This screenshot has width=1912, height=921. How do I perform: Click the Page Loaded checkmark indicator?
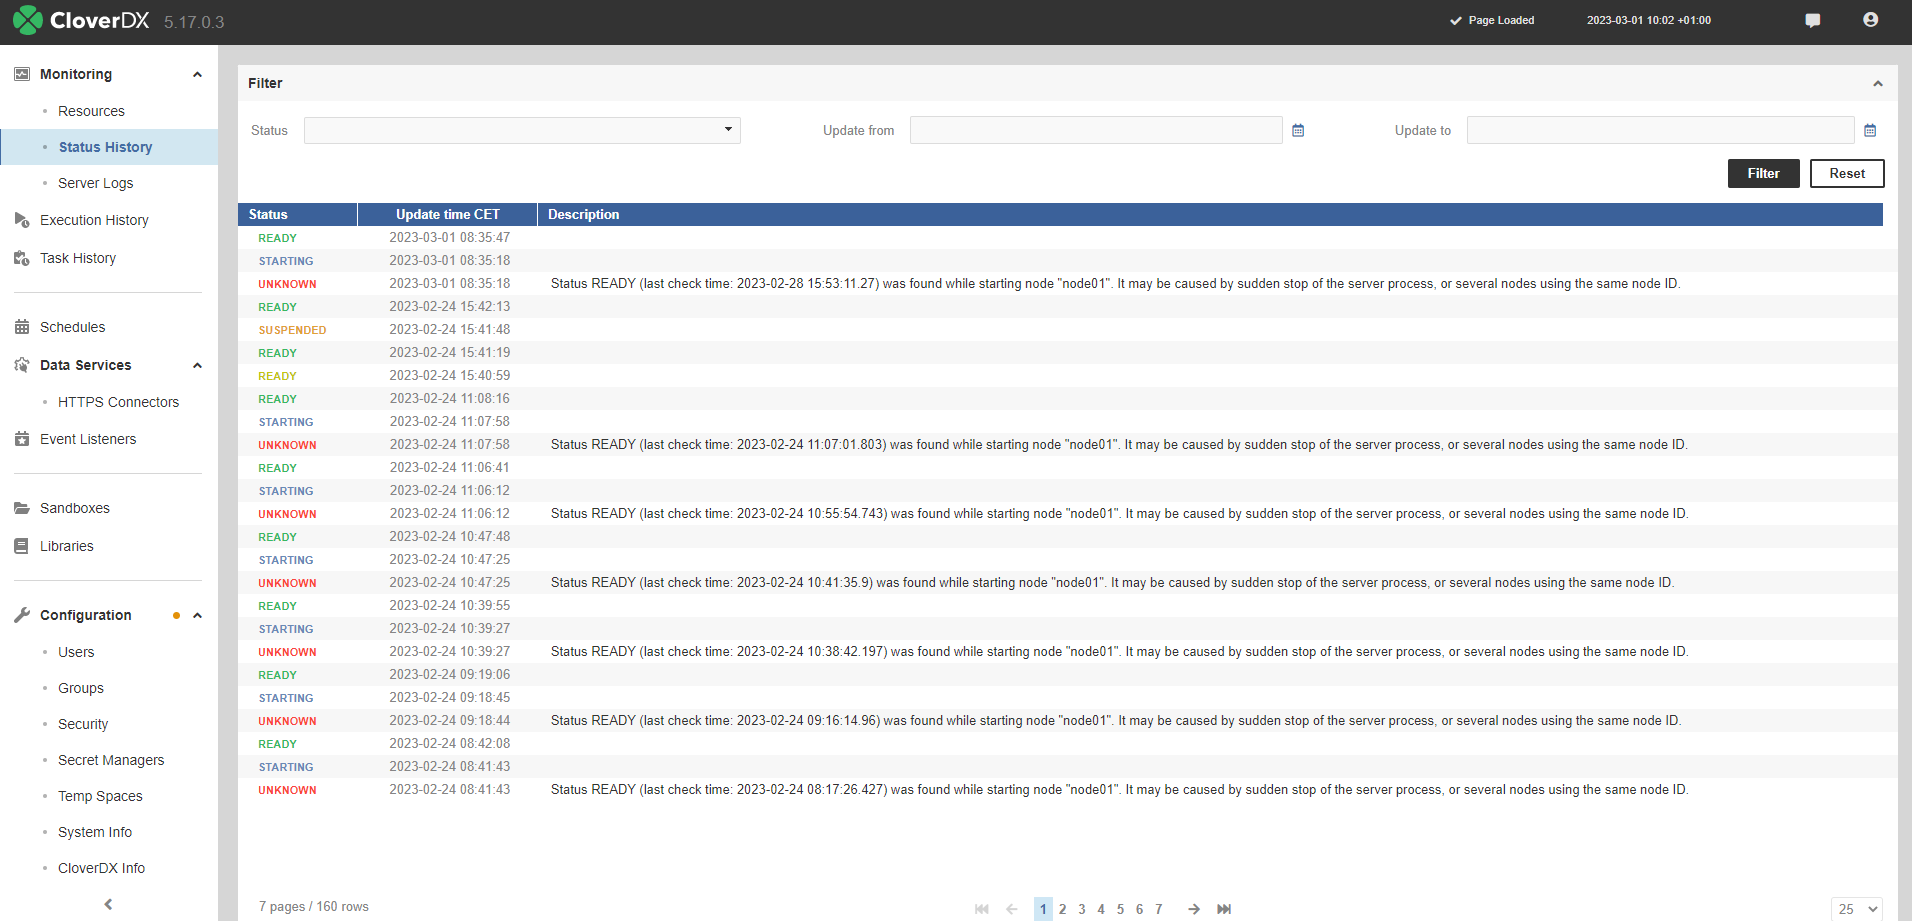(x=1456, y=20)
